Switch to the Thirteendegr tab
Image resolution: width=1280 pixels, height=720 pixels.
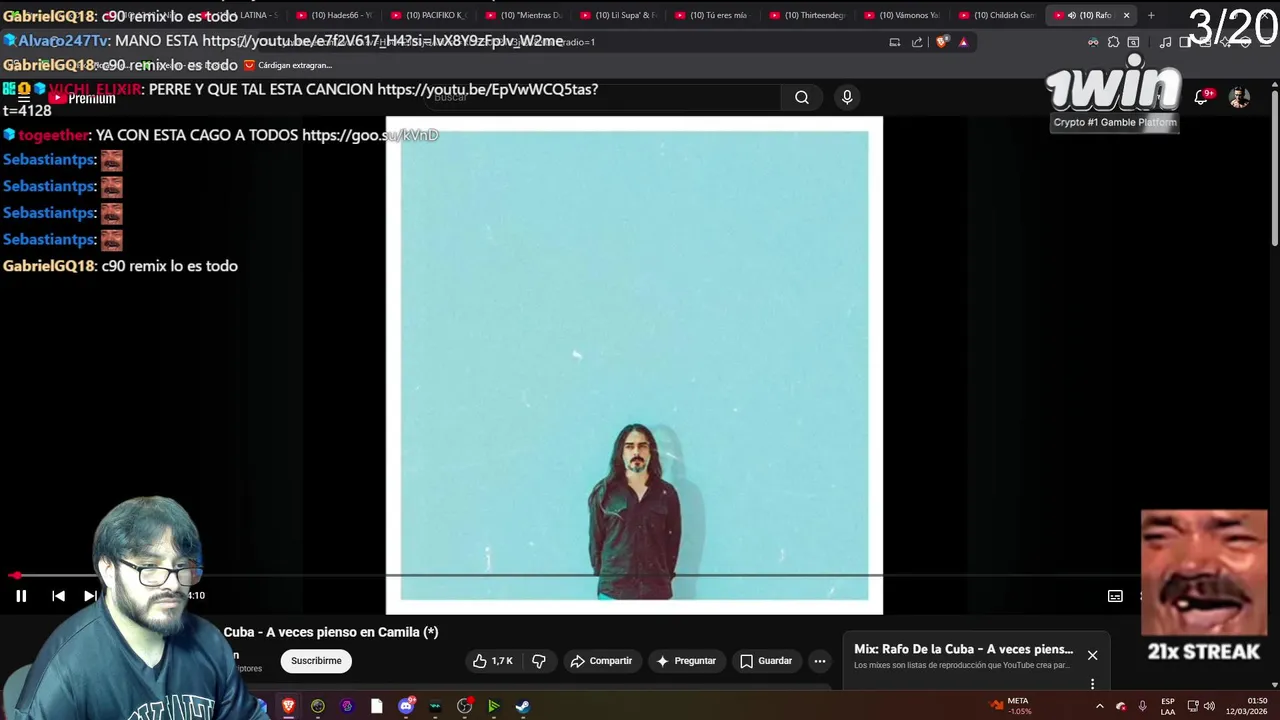pyautogui.click(x=807, y=15)
